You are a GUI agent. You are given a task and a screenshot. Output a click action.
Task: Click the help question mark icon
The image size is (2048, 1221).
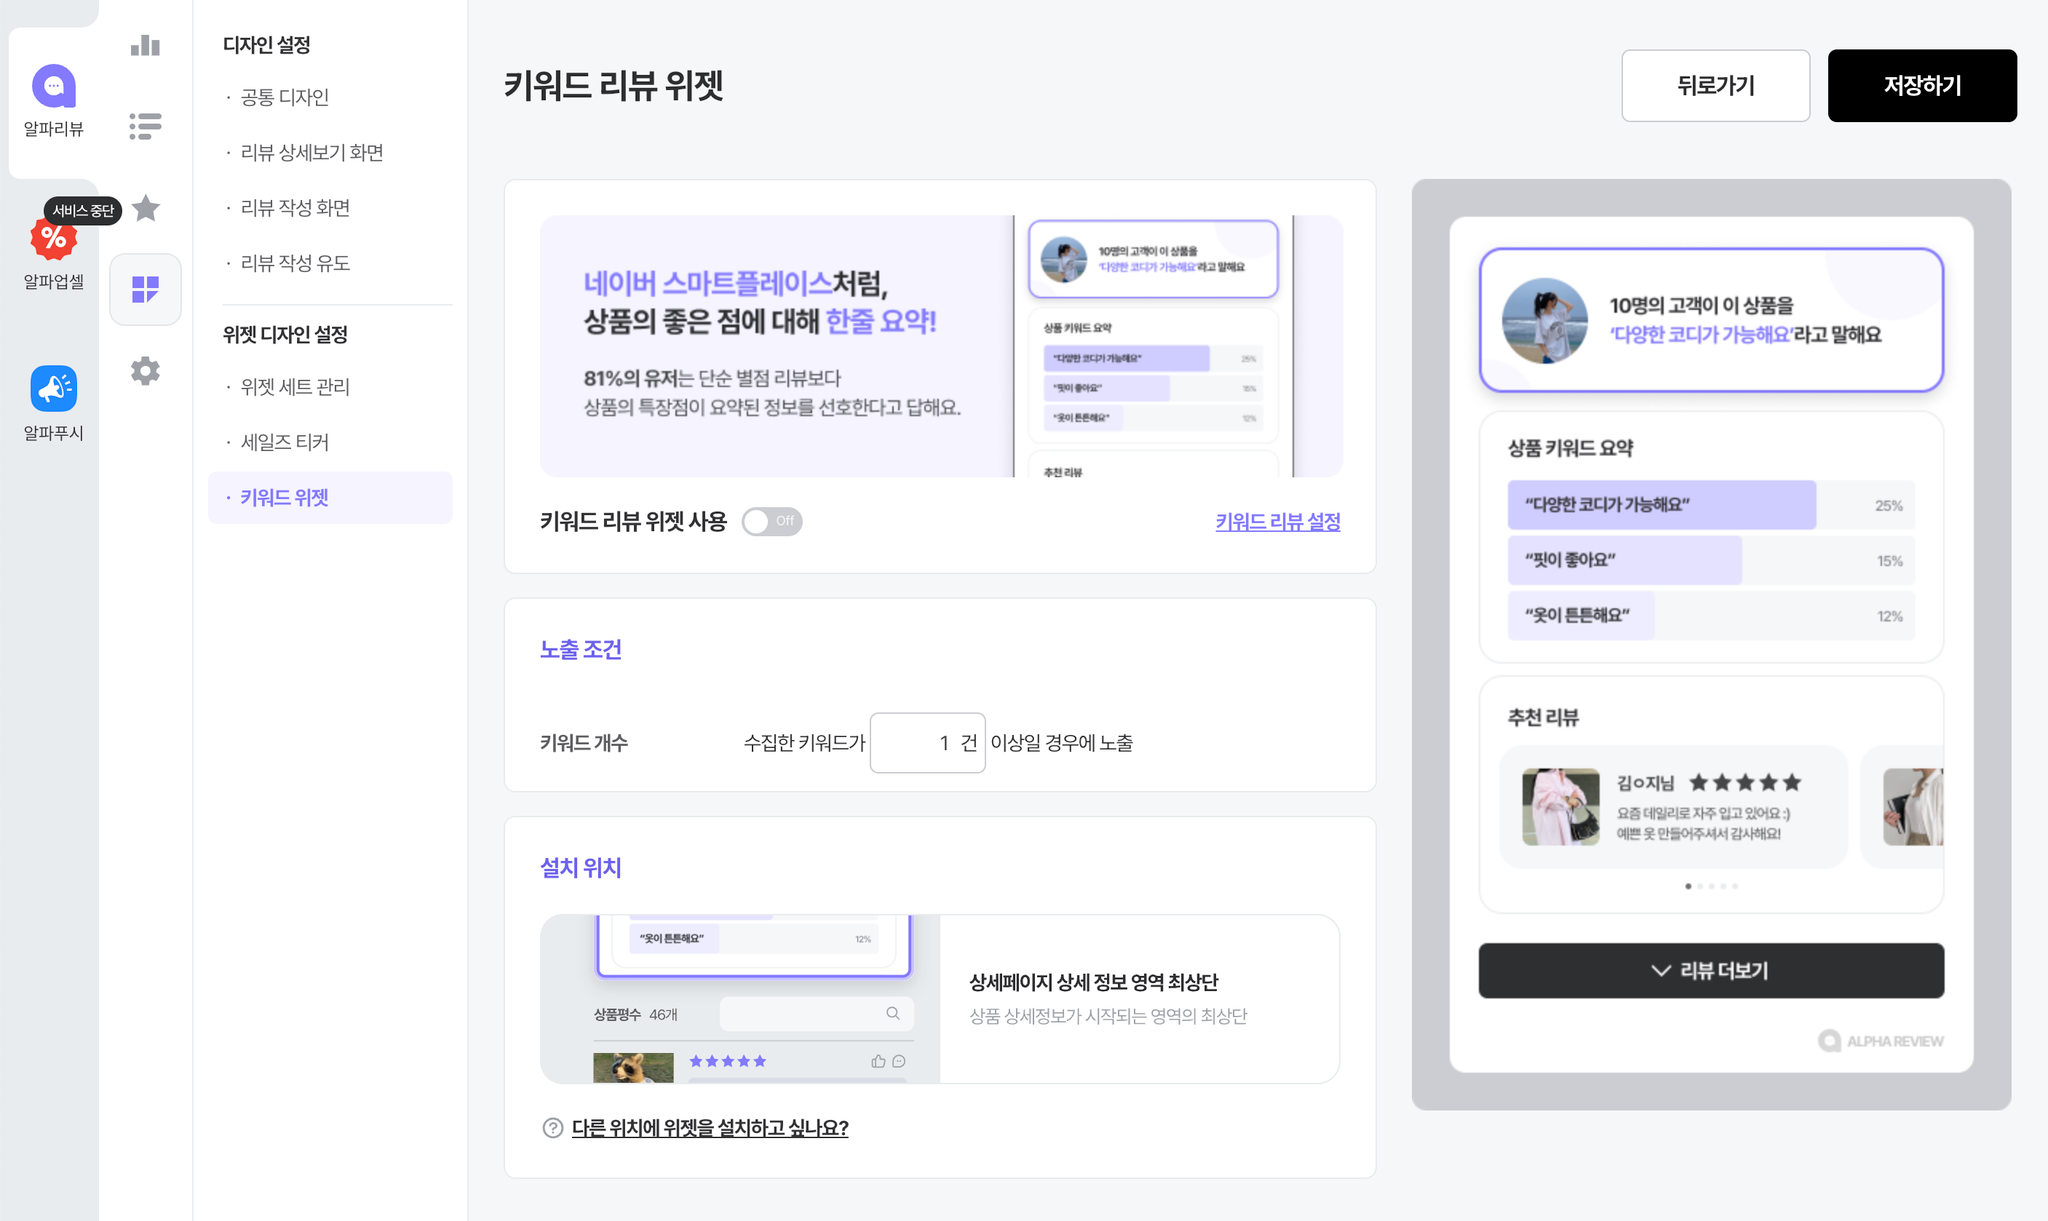(553, 1128)
